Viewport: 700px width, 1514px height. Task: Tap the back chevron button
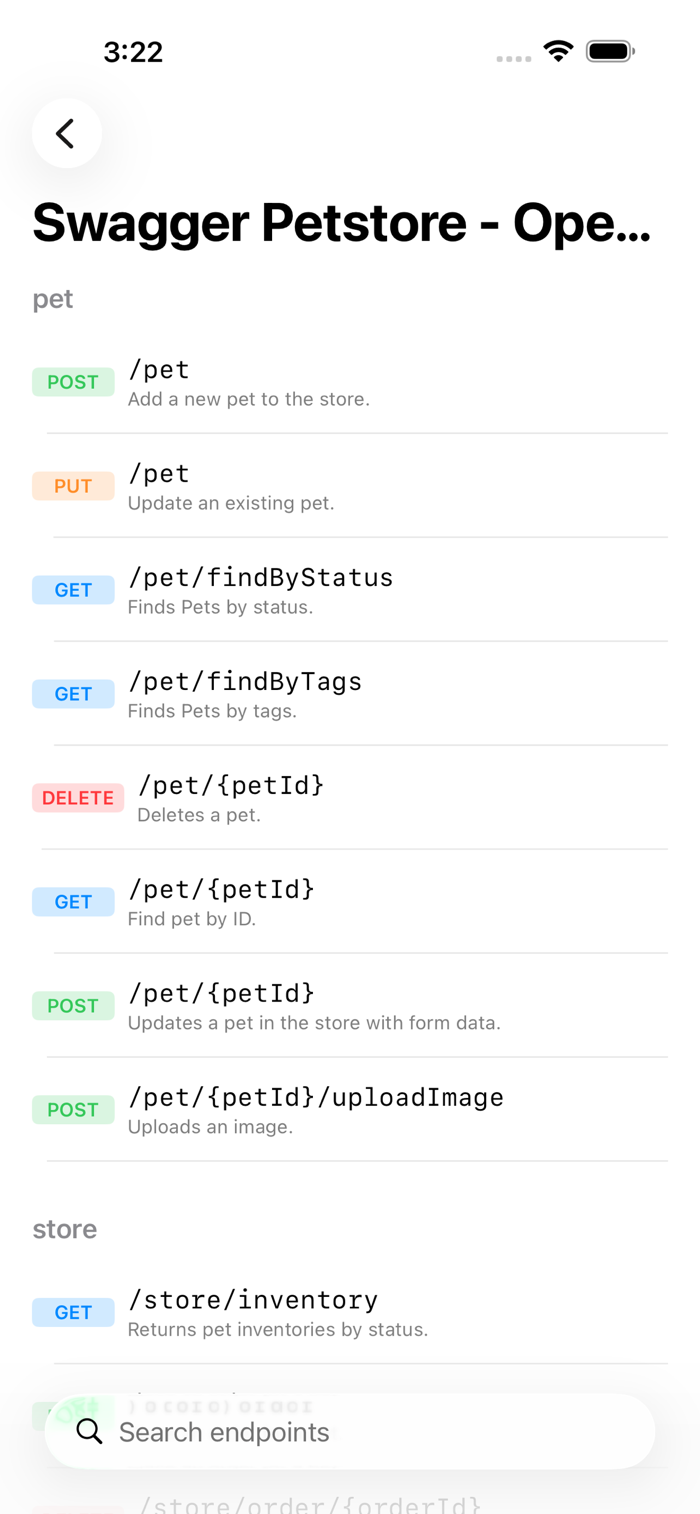point(66,133)
